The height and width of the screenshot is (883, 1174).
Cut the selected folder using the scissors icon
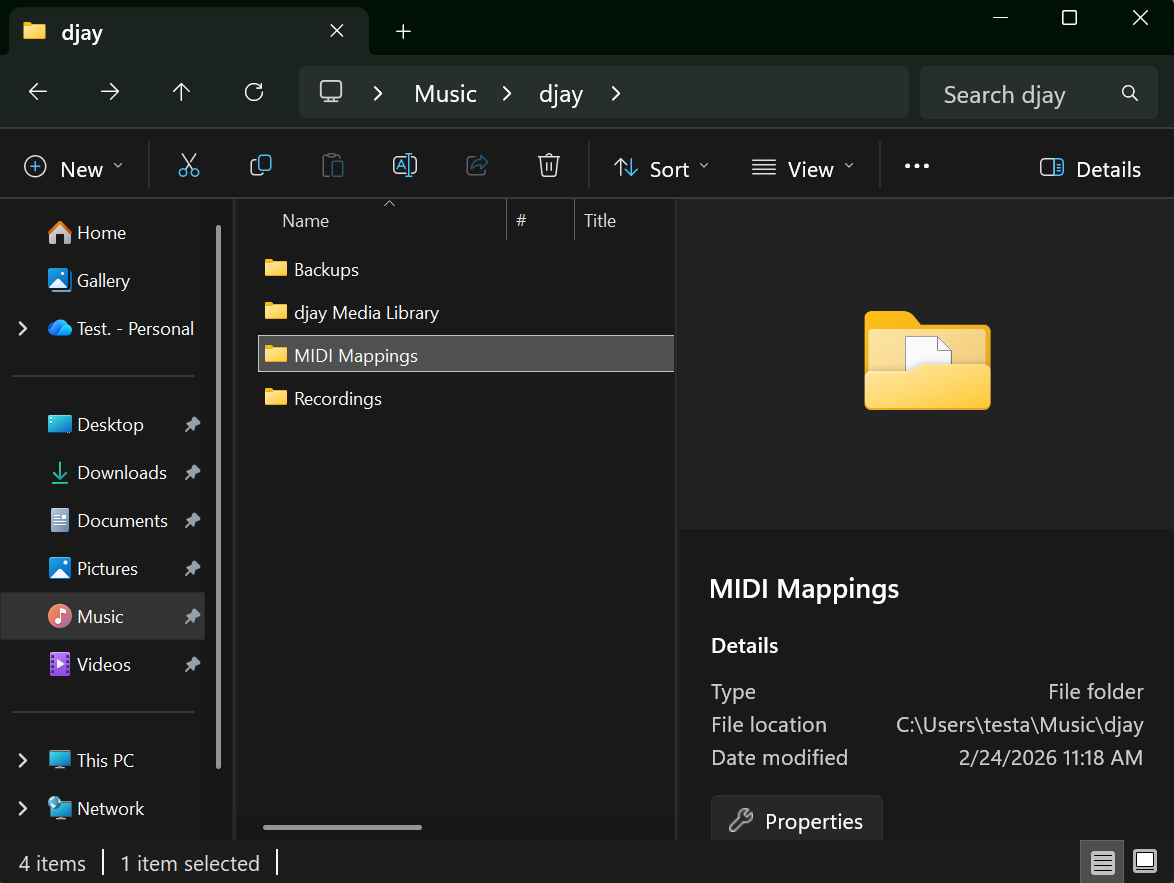click(x=189, y=165)
